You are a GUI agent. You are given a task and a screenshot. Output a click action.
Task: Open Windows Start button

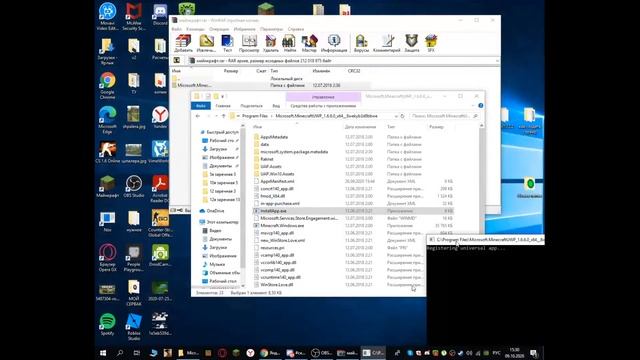[103, 353]
